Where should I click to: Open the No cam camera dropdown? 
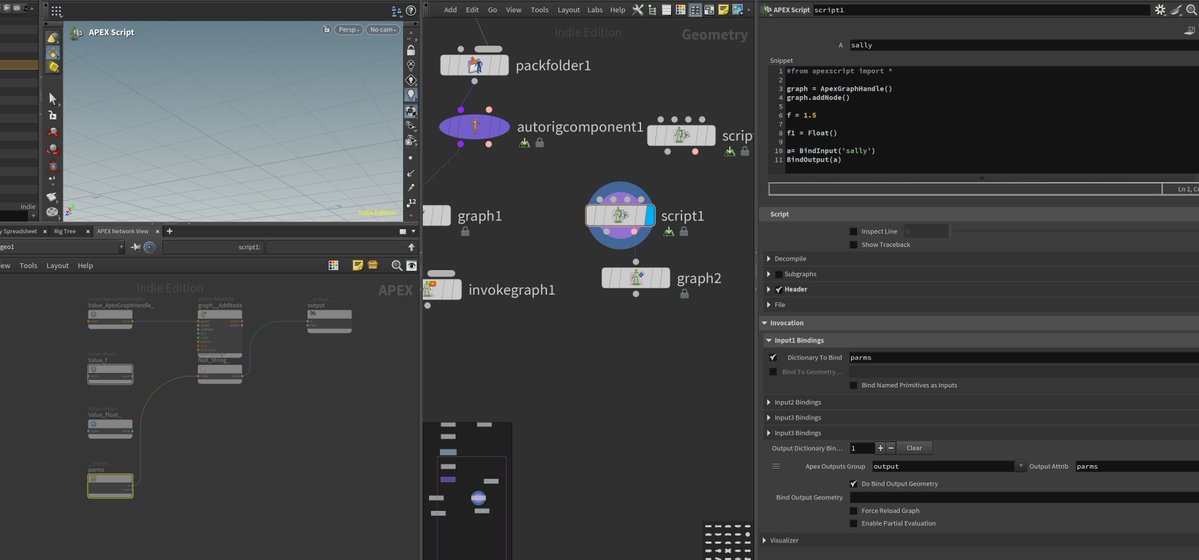coord(383,30)
